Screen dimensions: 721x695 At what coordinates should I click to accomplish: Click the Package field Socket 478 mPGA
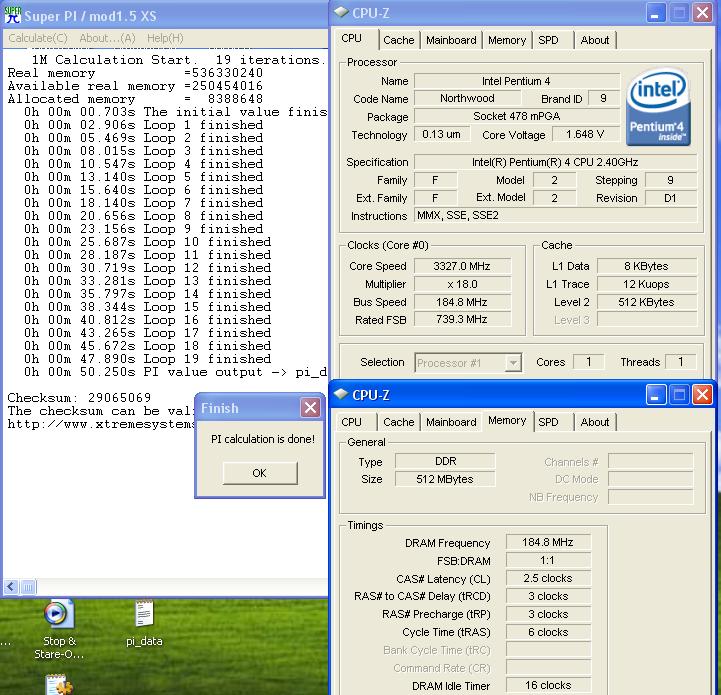(x=516, y=116)
